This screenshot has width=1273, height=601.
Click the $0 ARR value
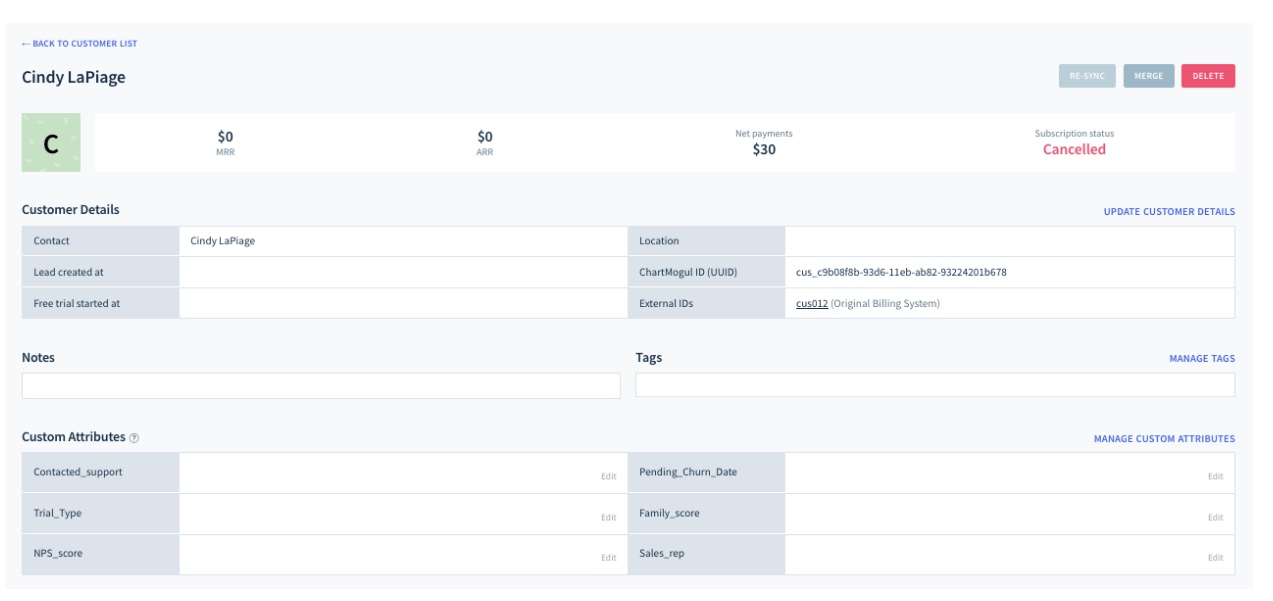[485, 137]
